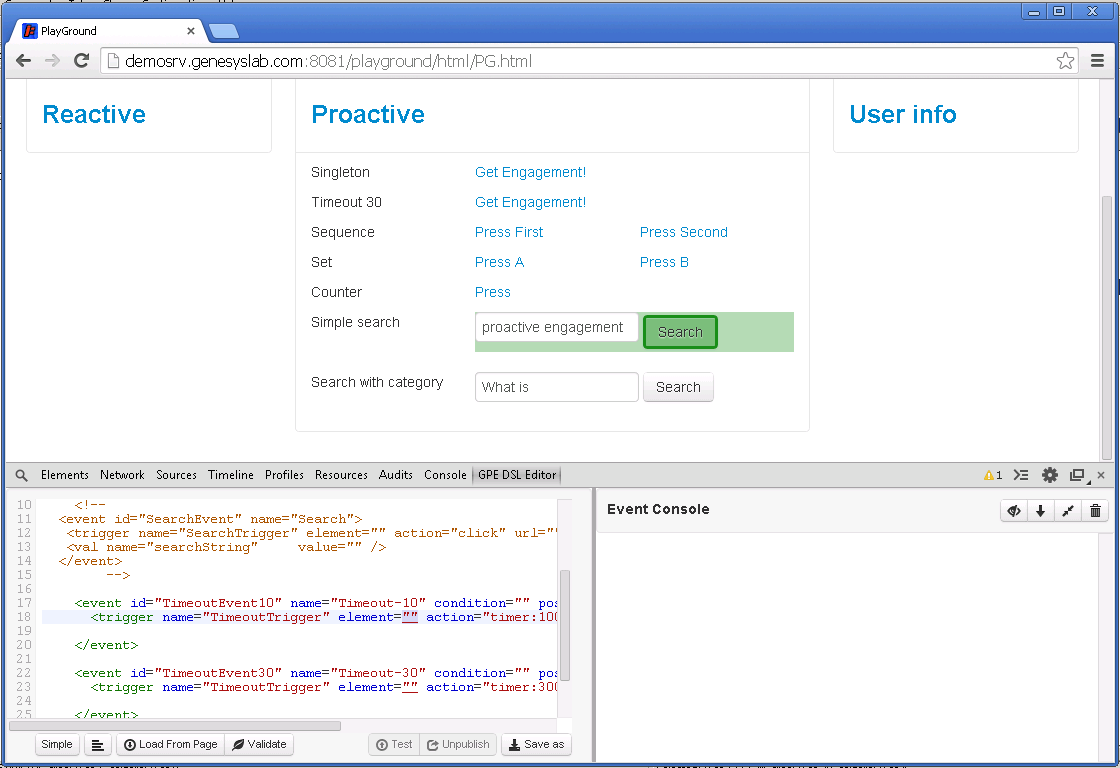Click the highlighted green Search button

(680, 332)
